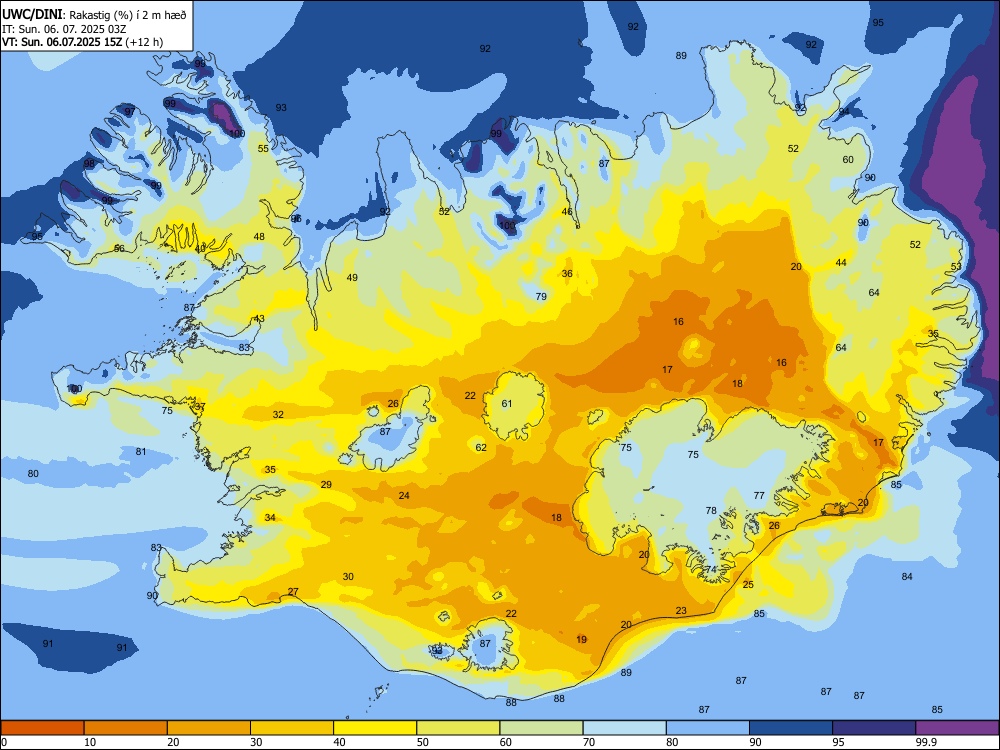Click the humidity value 97 in the Westfjords
Image resolution: width=1000 pixels, height=750 pixels.
[x=129, y=112]
